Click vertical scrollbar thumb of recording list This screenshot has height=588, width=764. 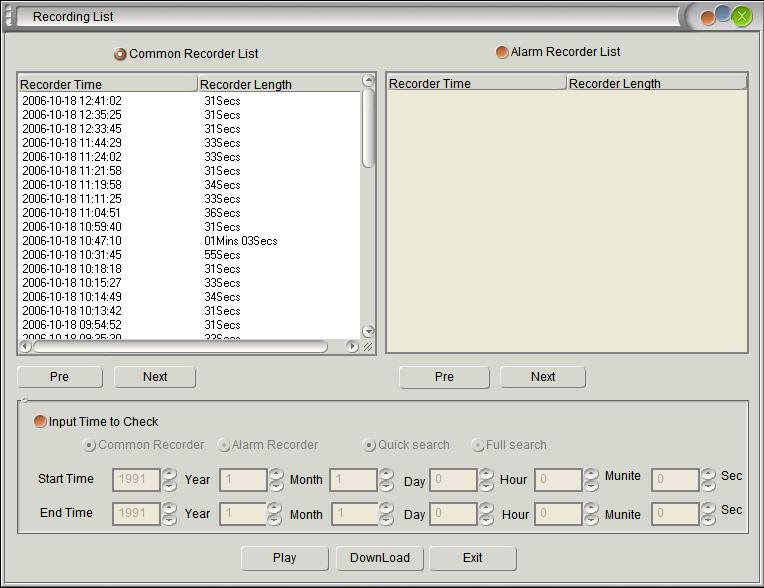coord(369,128)
